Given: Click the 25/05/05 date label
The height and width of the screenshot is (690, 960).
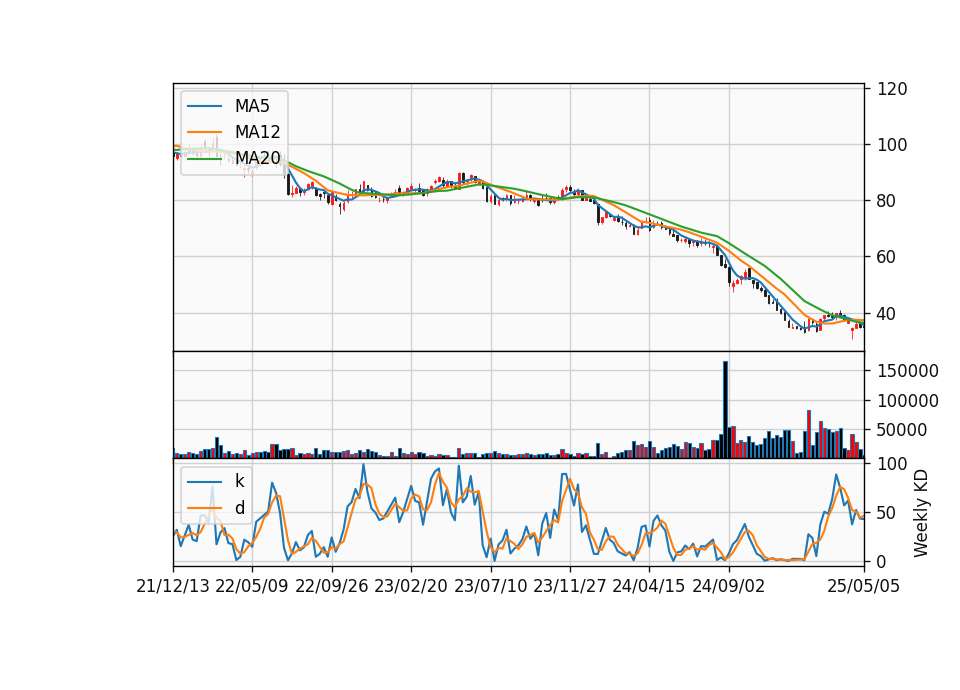Looking at the screenshot, I should [863, 586].
